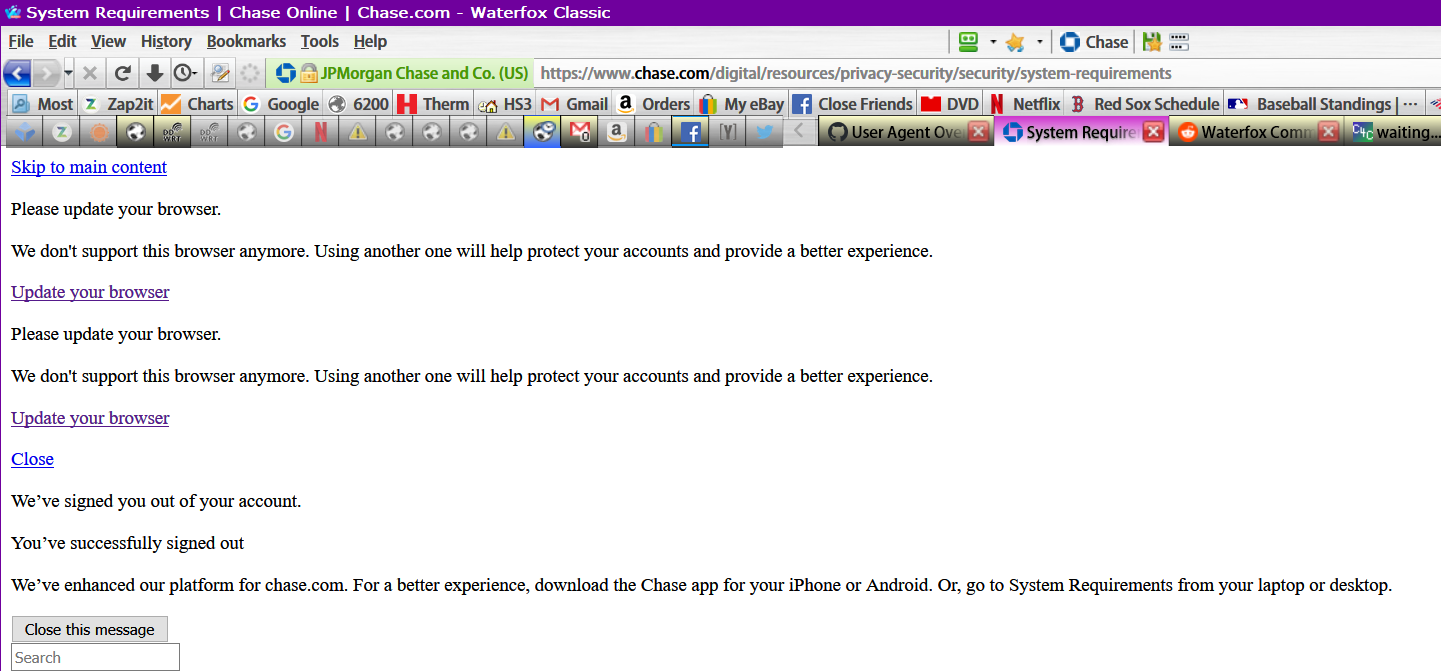Click the padlock site security icon
1441x671 pixels.
click(x=308, y=73)
